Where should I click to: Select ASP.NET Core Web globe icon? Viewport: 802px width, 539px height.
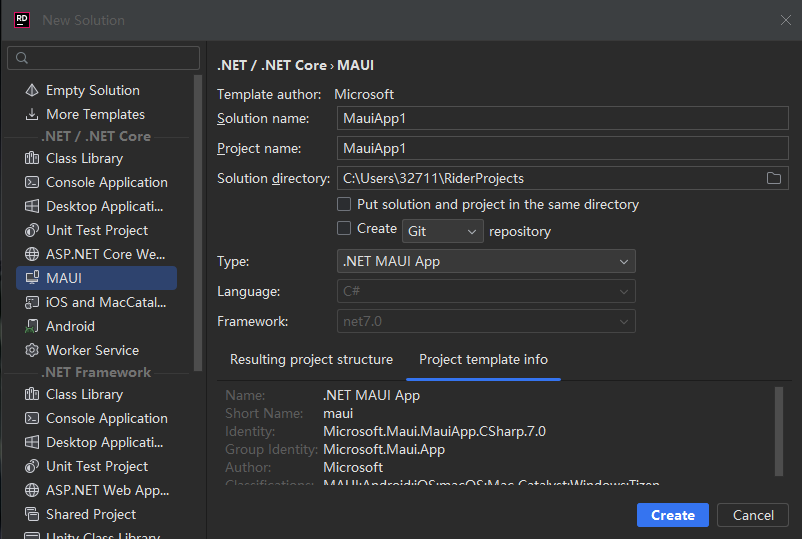32,254
